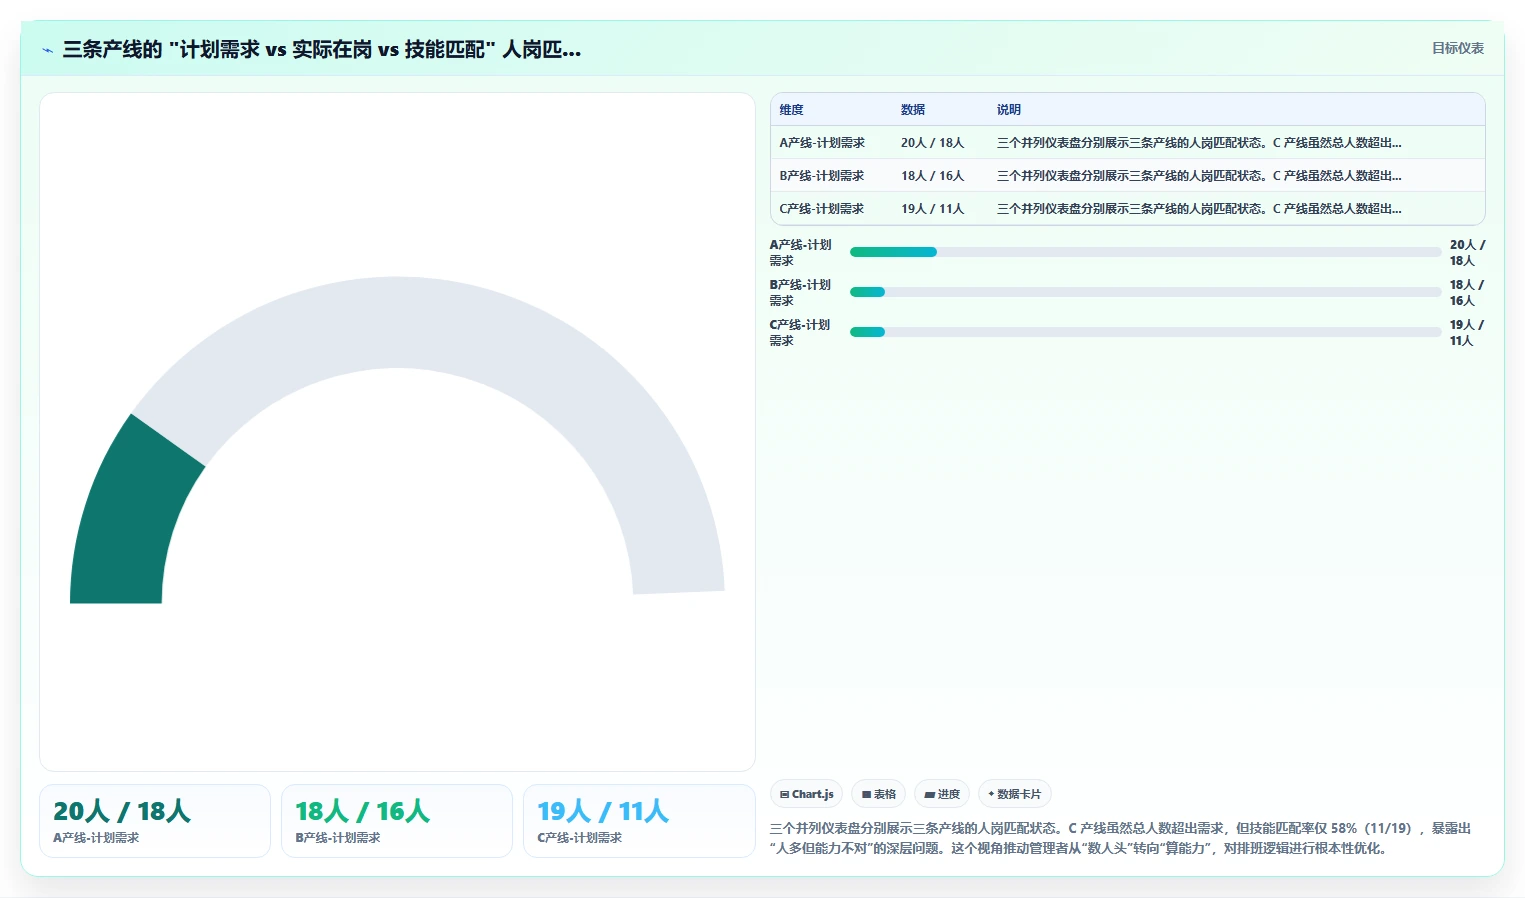This screenshot has width=1525, height=898.
Task: Click table value 20人 / 18人
Action: pos(932,143)
